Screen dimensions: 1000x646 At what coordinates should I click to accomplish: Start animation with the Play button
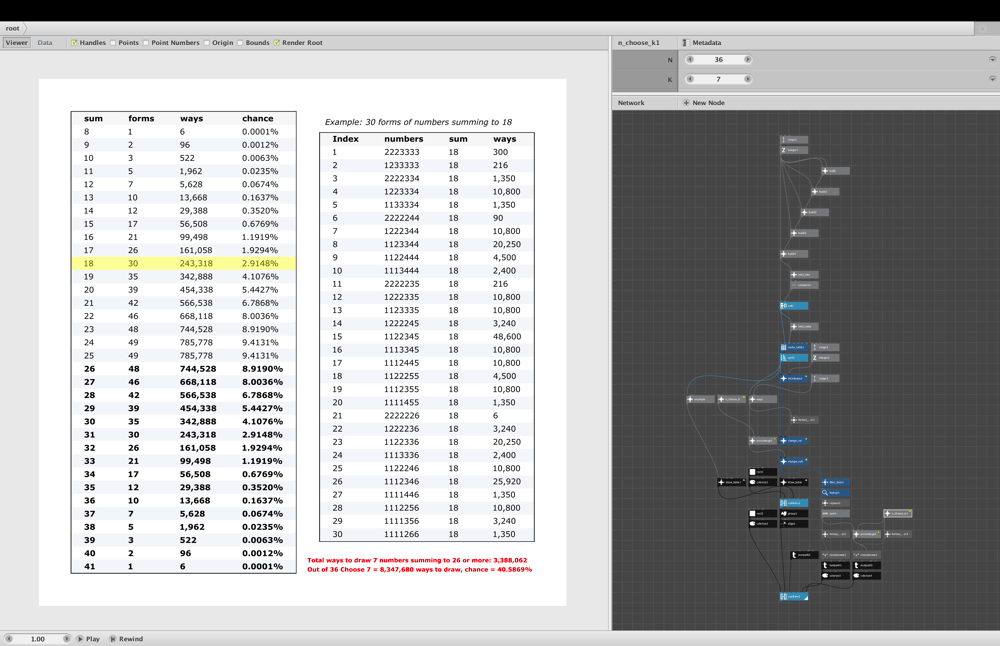(89, 638)
